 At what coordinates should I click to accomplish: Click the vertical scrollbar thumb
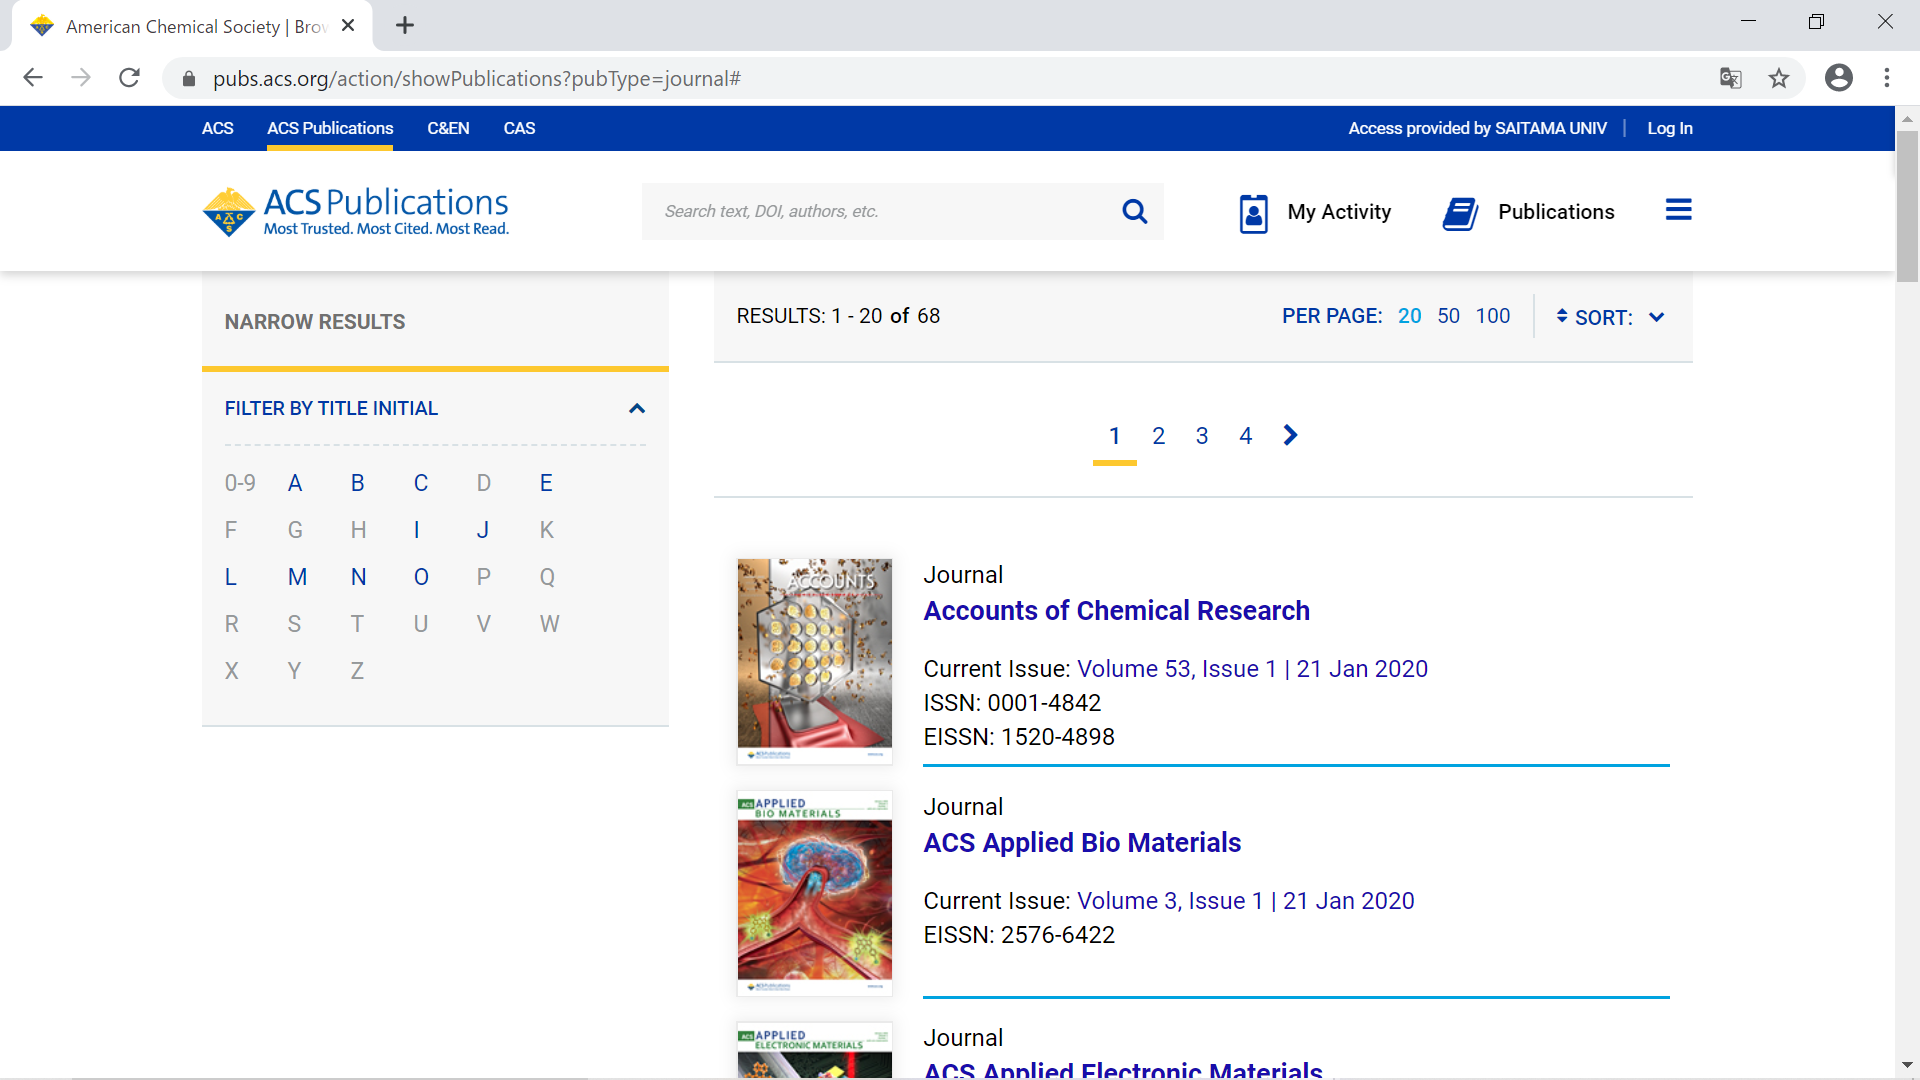pos(1907,205)
